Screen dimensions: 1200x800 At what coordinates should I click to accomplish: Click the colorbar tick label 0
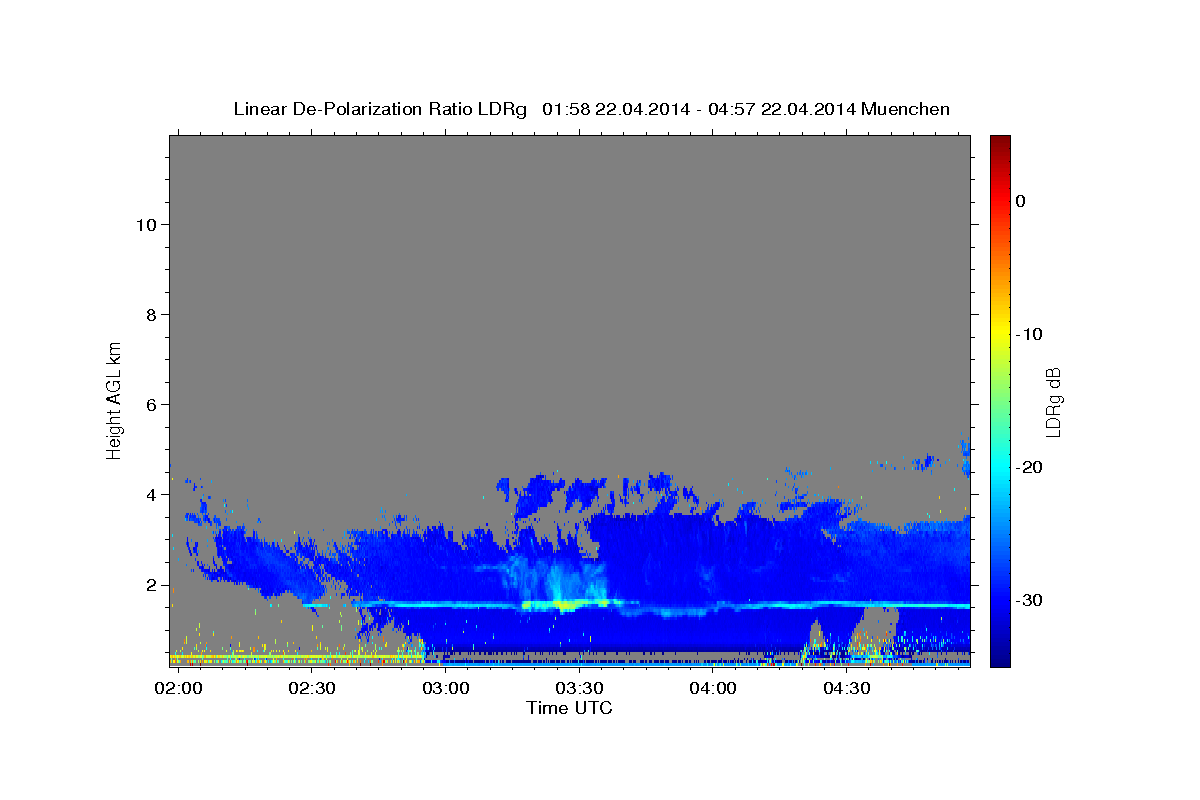coord(1021,201)
